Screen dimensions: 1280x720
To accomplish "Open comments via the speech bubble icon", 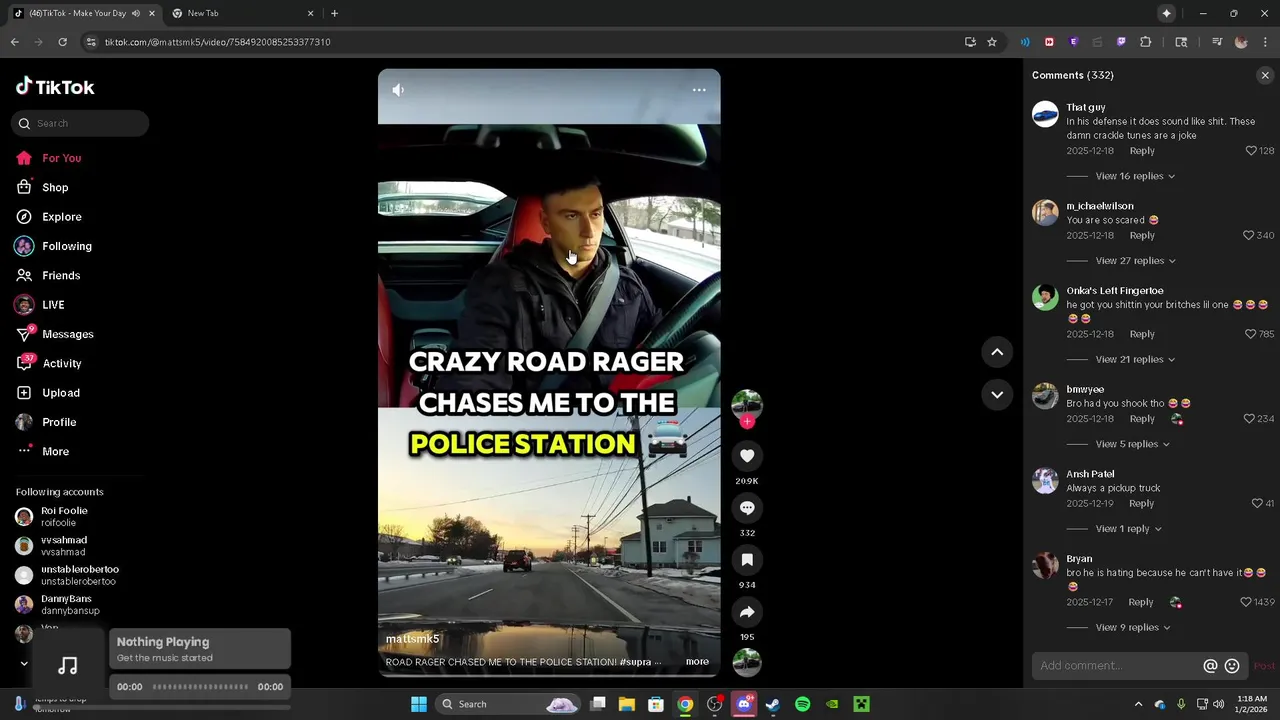I will click(x=747, y=508).
